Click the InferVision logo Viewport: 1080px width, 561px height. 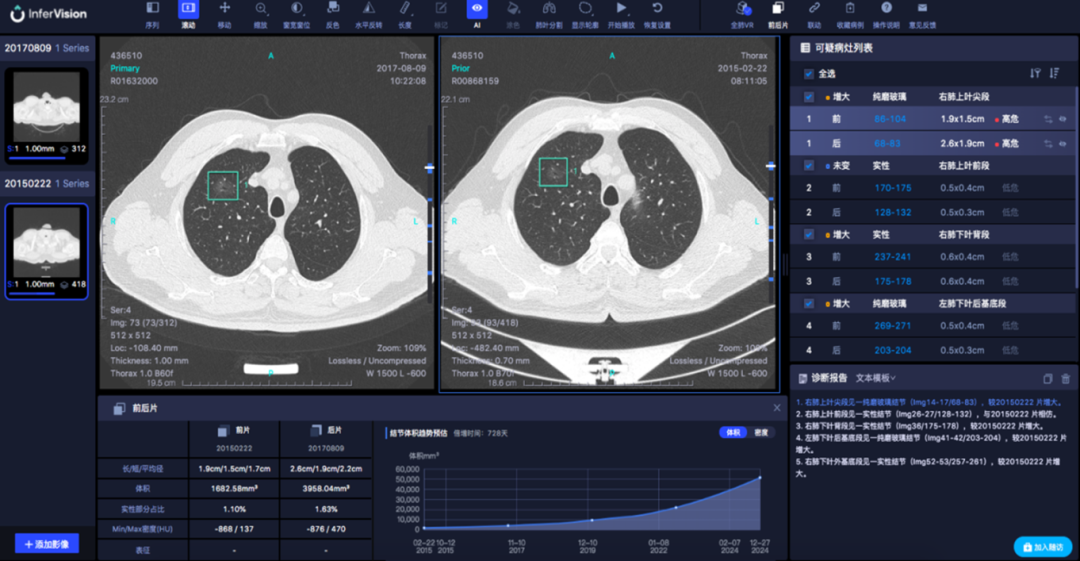(48, 14)
